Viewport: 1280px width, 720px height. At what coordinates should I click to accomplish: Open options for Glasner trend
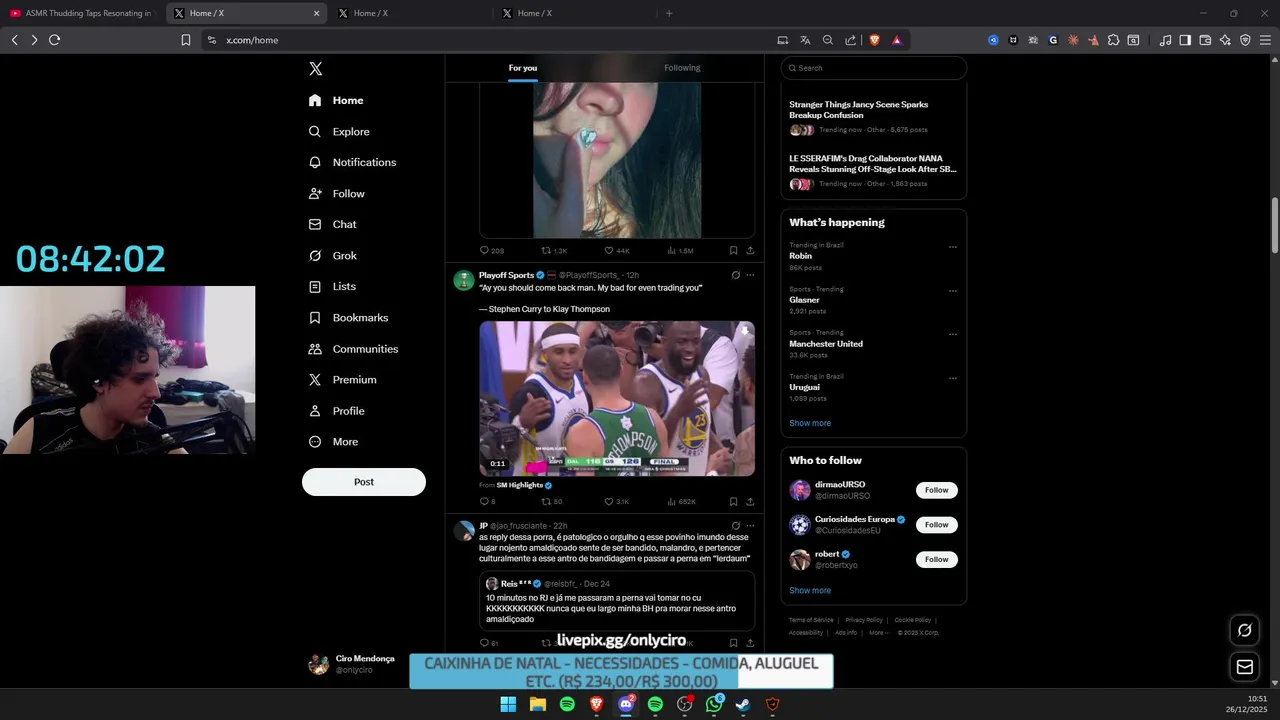tap(953, 291)
